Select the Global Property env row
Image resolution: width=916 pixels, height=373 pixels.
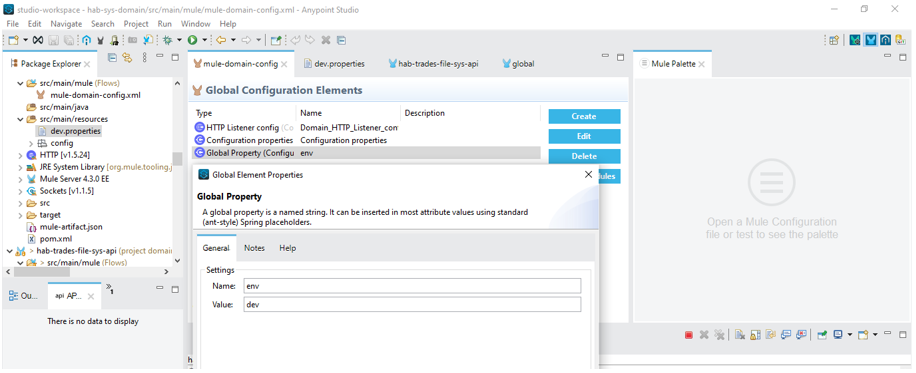pos(366,153)
